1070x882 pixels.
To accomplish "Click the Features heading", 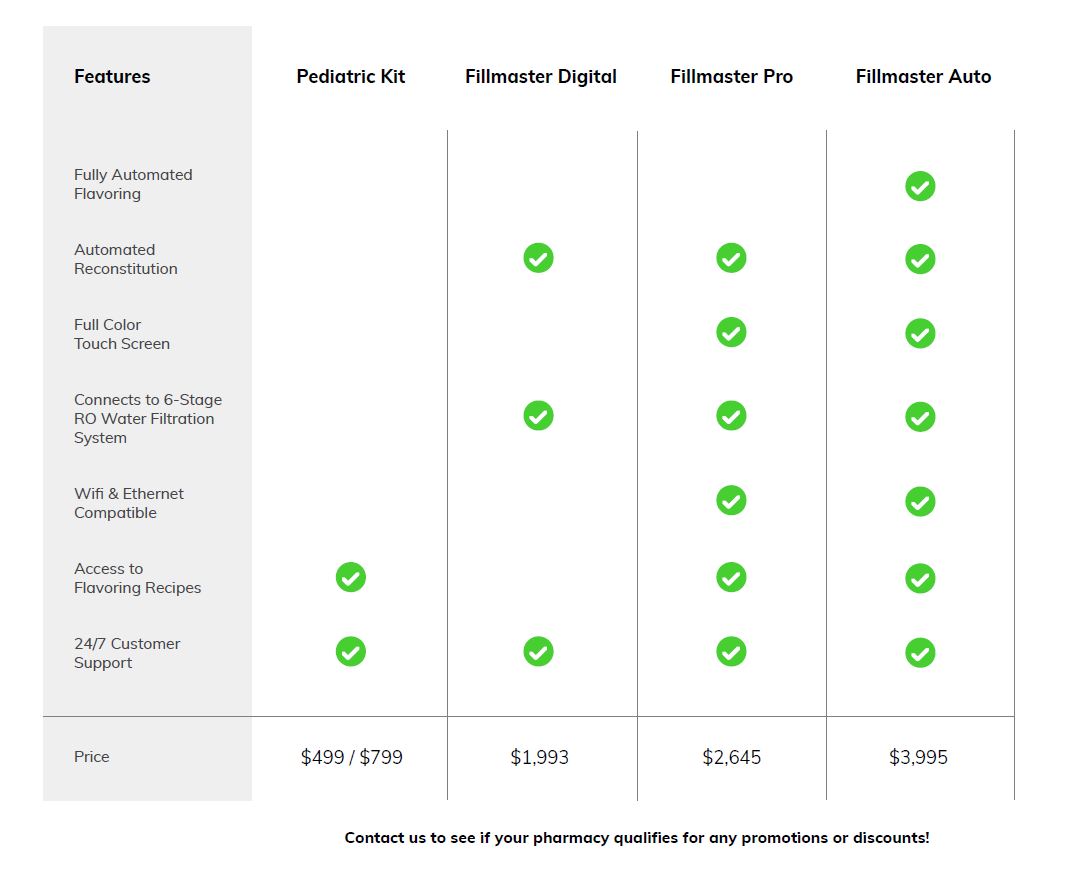I will 112,77.
